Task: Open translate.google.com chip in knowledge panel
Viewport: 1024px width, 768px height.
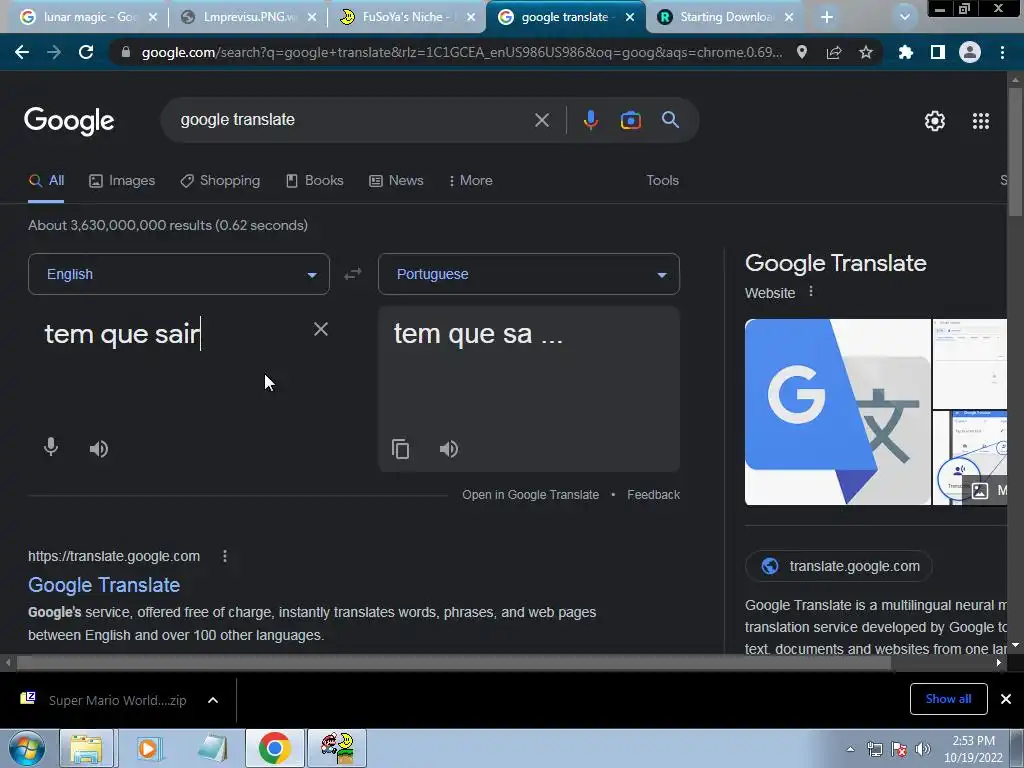Action: click(839, 566)
